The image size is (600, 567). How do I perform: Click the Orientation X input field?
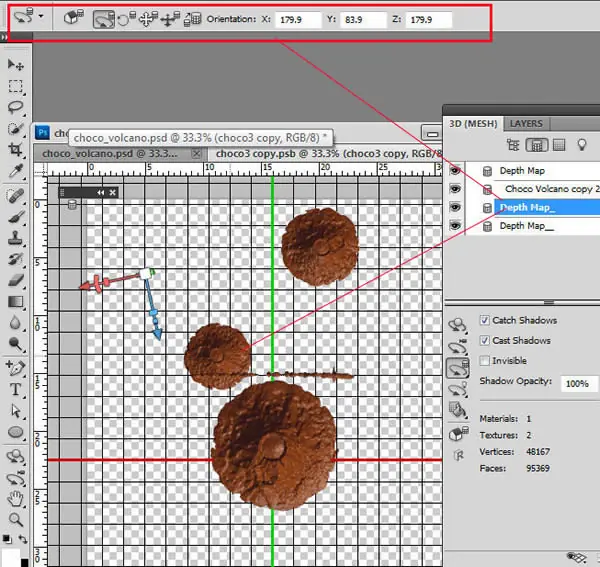tap(298, 20)
